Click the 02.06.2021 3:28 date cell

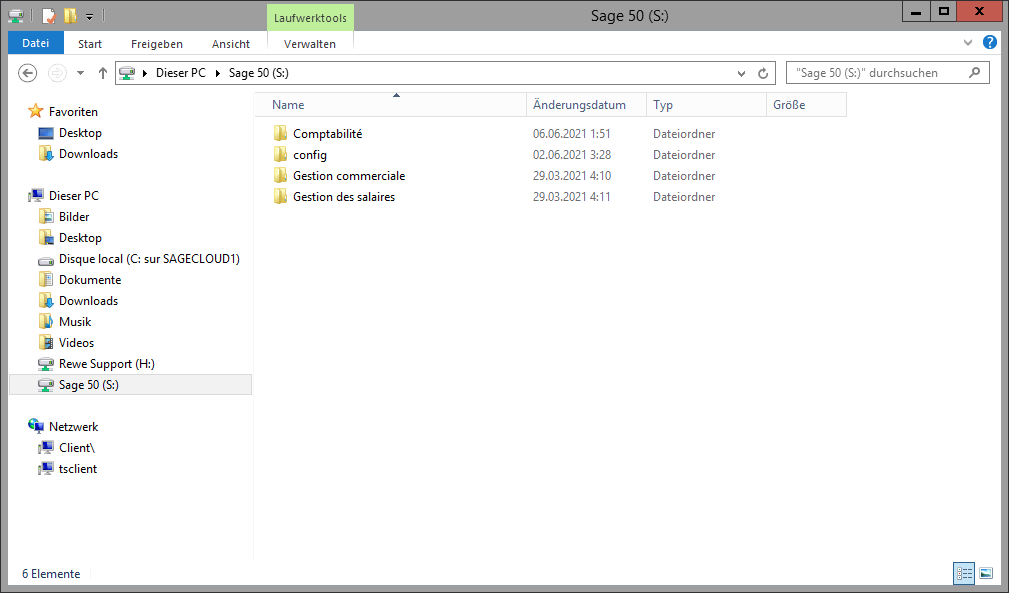[x=571, y=155]
